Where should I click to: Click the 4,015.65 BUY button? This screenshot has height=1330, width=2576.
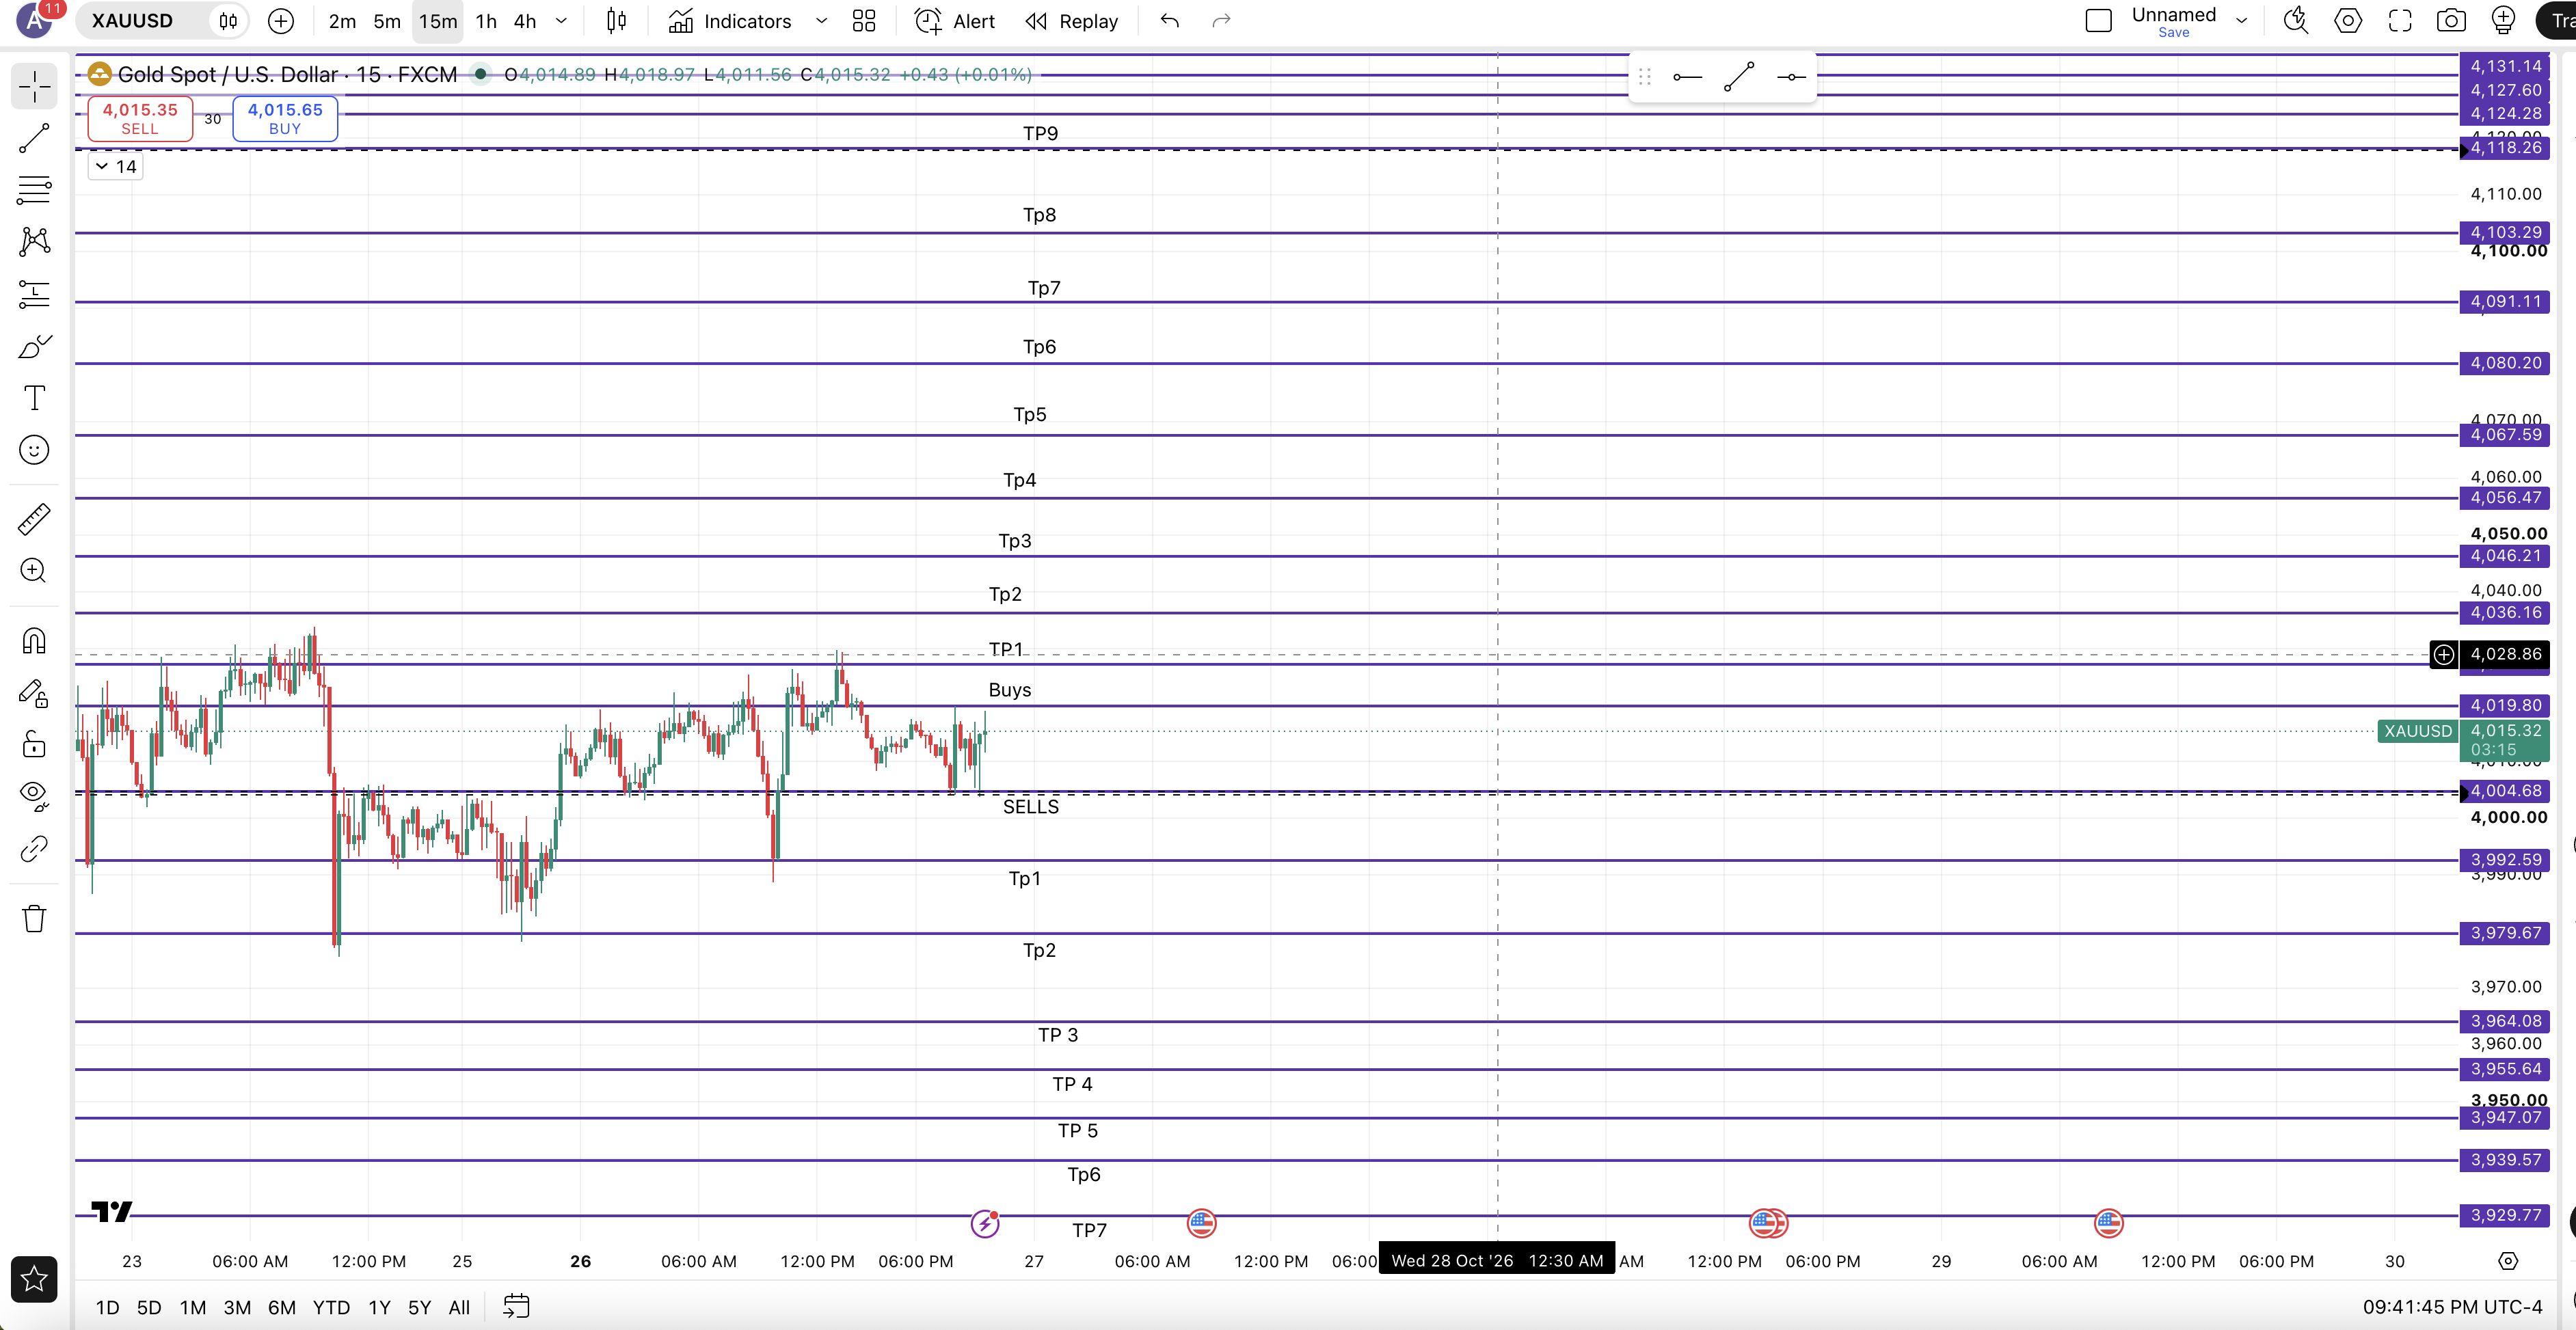click(x=285, y=118)
